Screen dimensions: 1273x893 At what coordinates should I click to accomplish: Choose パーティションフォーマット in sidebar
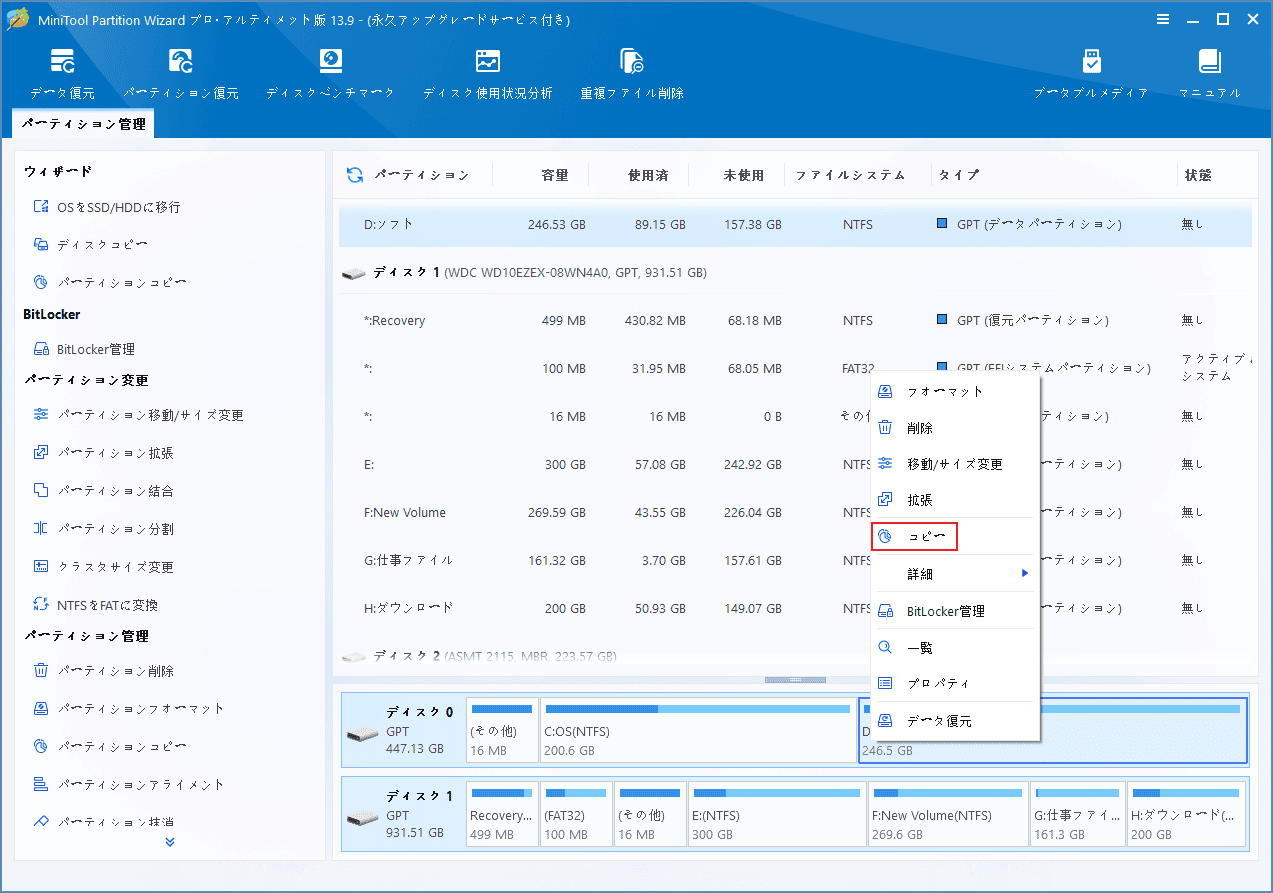(x=128, y=709)
